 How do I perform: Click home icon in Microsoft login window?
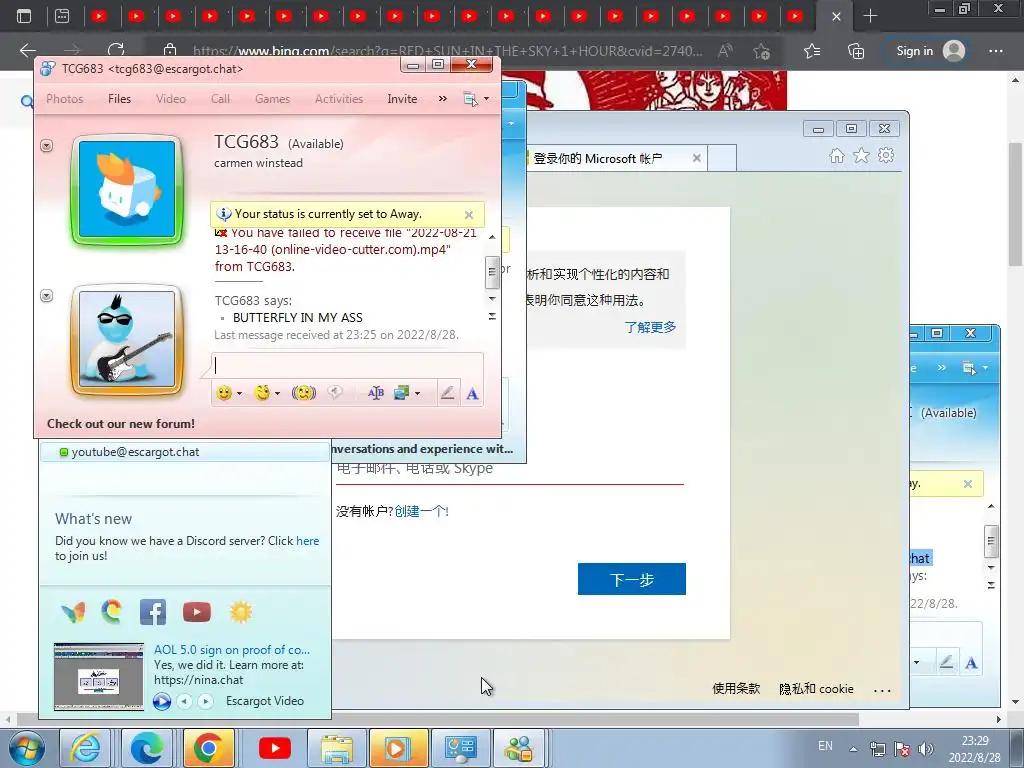pos(837,155)
